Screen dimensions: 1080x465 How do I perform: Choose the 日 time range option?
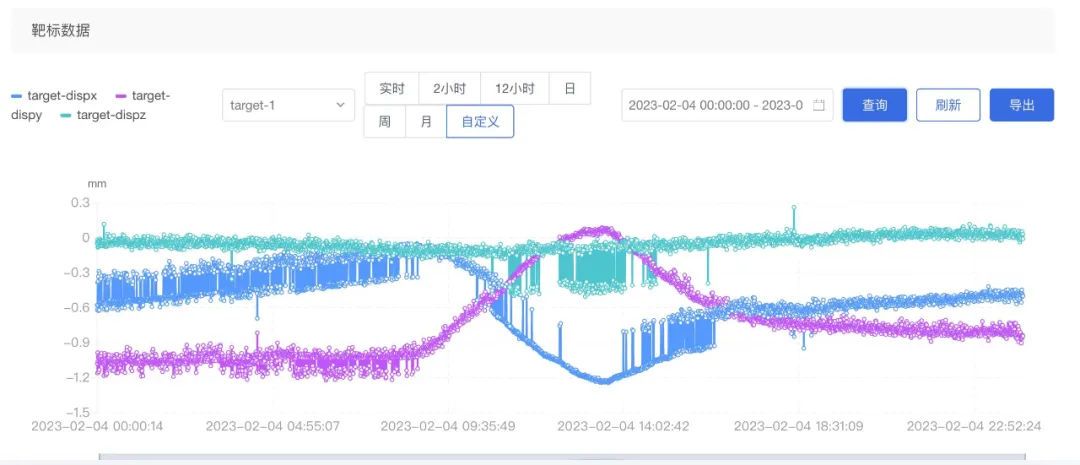tap(570, 88)
